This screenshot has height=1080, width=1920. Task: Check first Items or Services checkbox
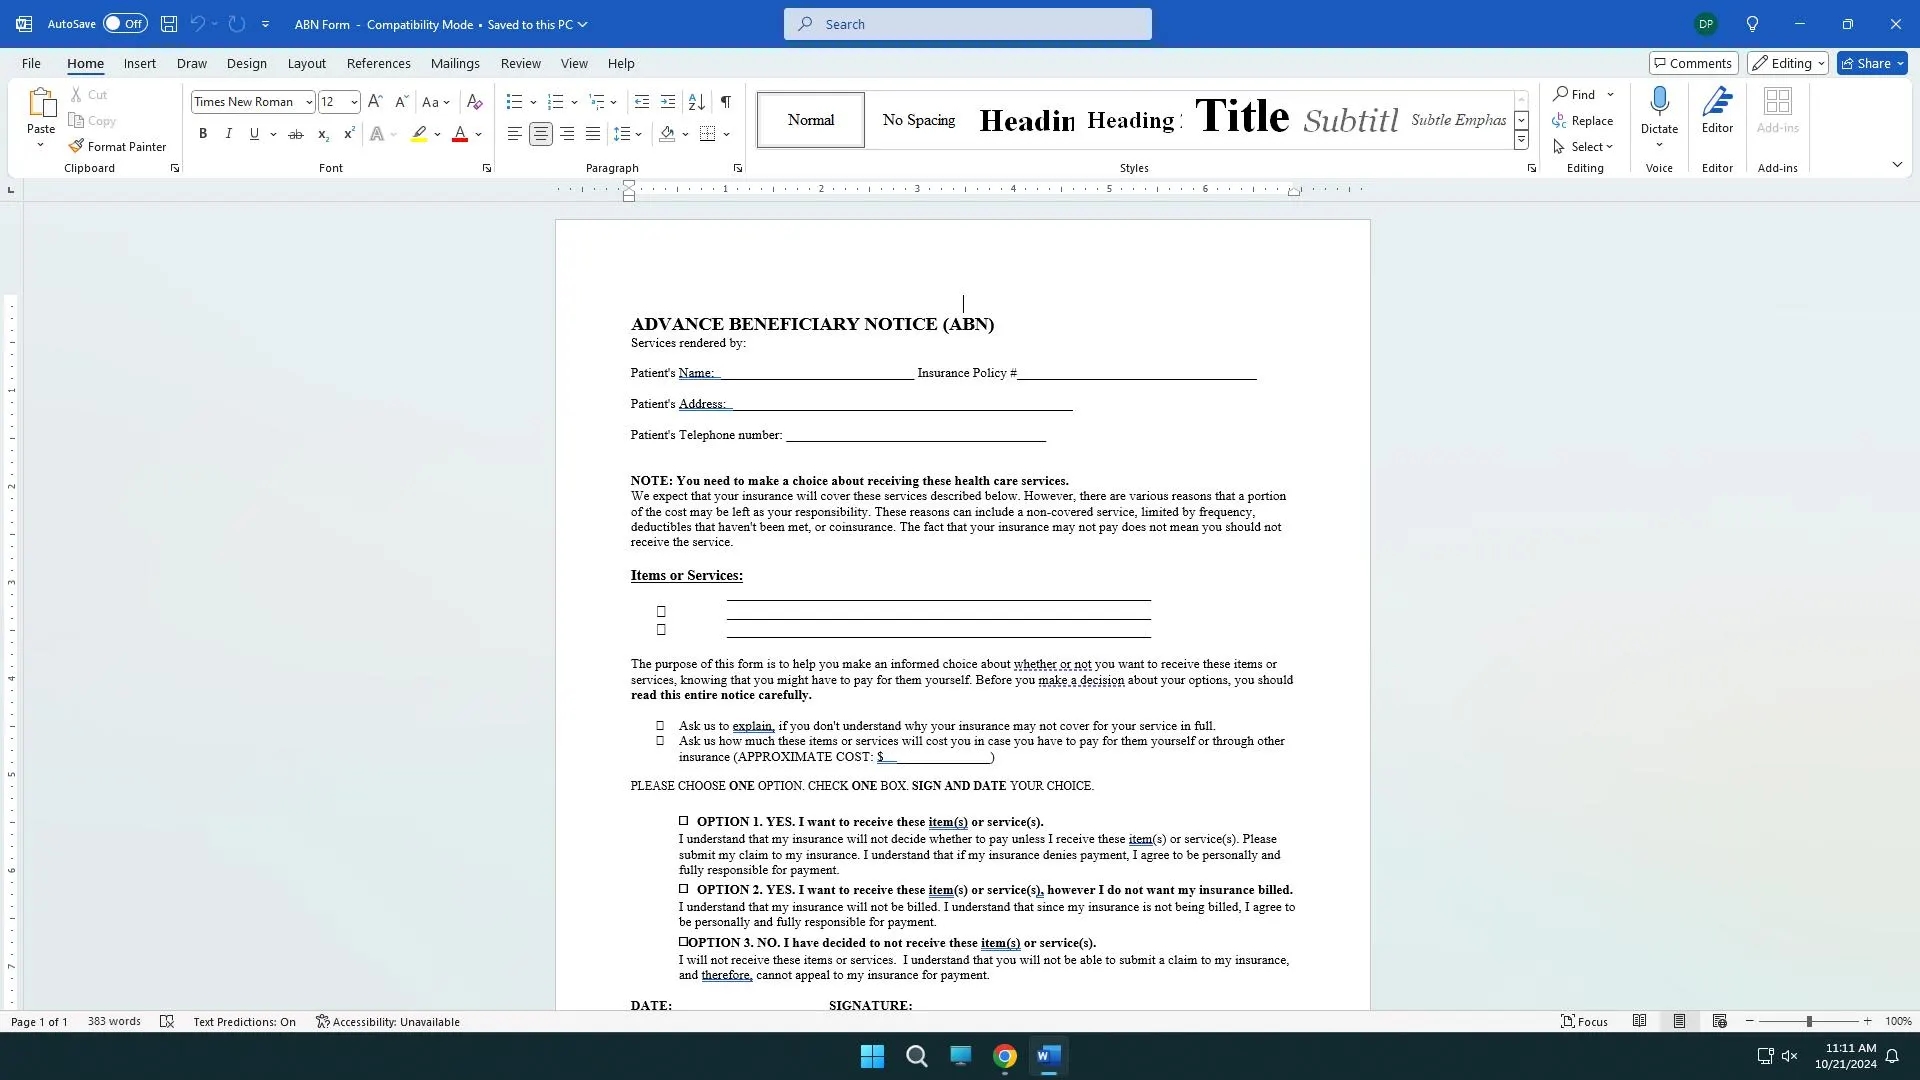[661, 612]
